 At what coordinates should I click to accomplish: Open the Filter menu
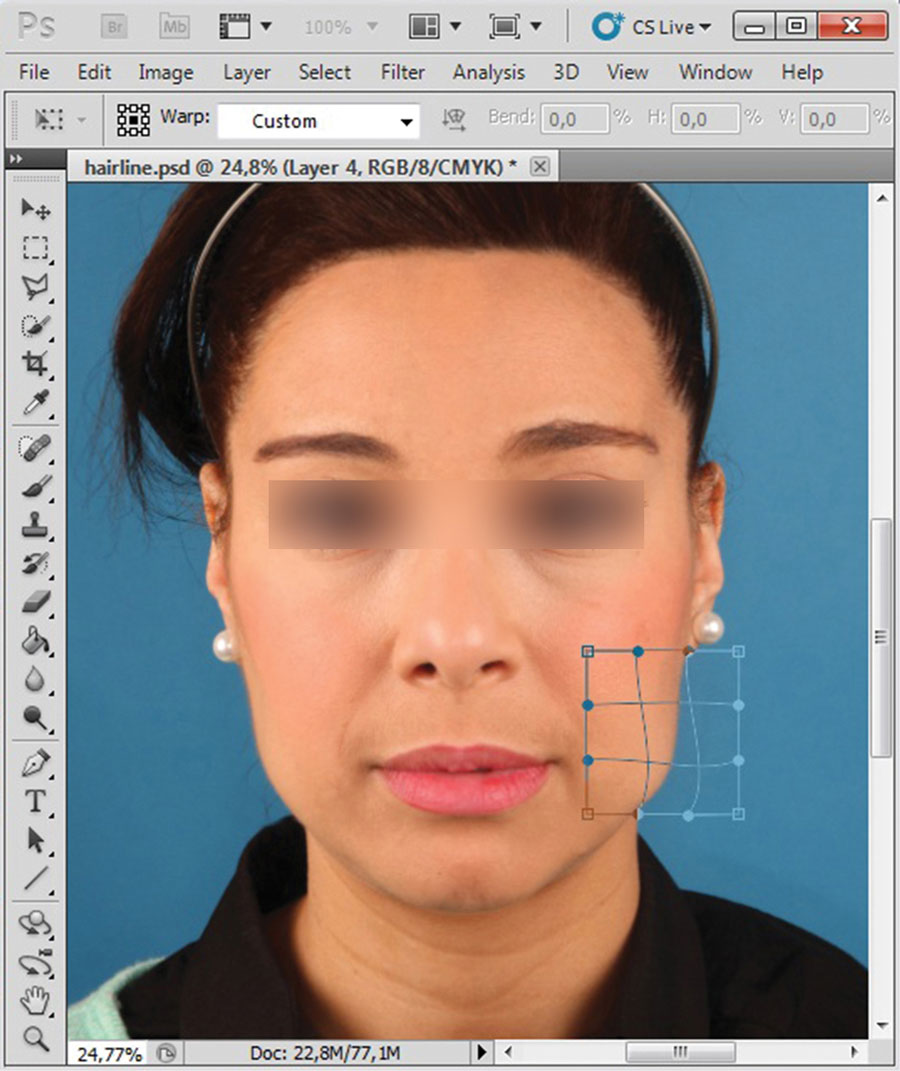[x=402, y=72]
